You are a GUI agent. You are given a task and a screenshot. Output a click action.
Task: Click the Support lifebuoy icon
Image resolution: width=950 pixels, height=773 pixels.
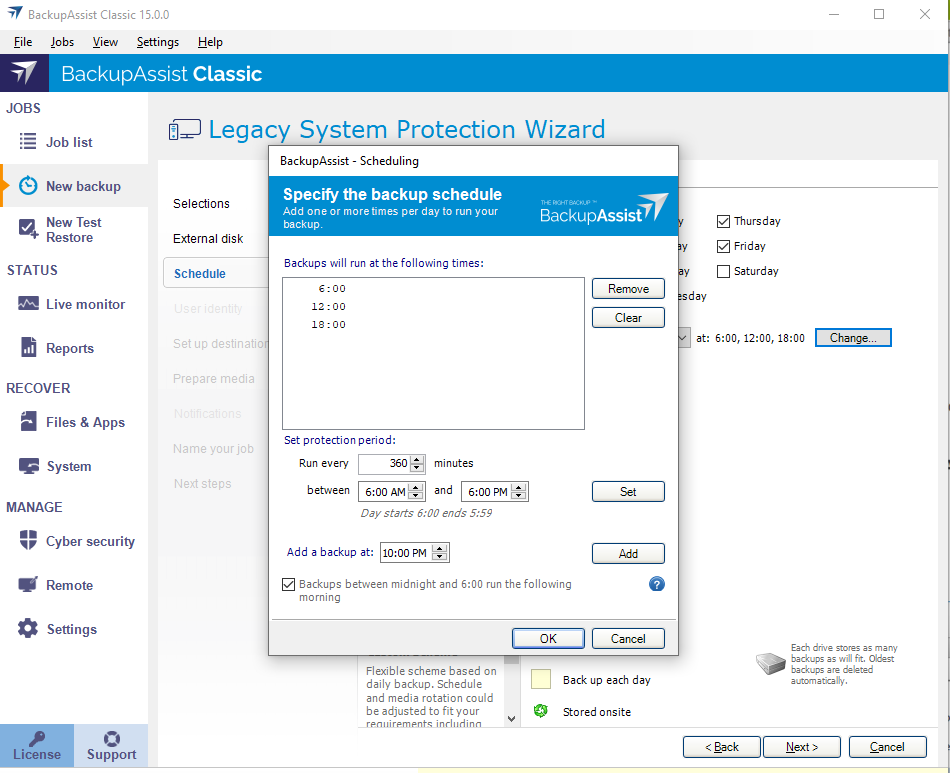click(111, 739)
